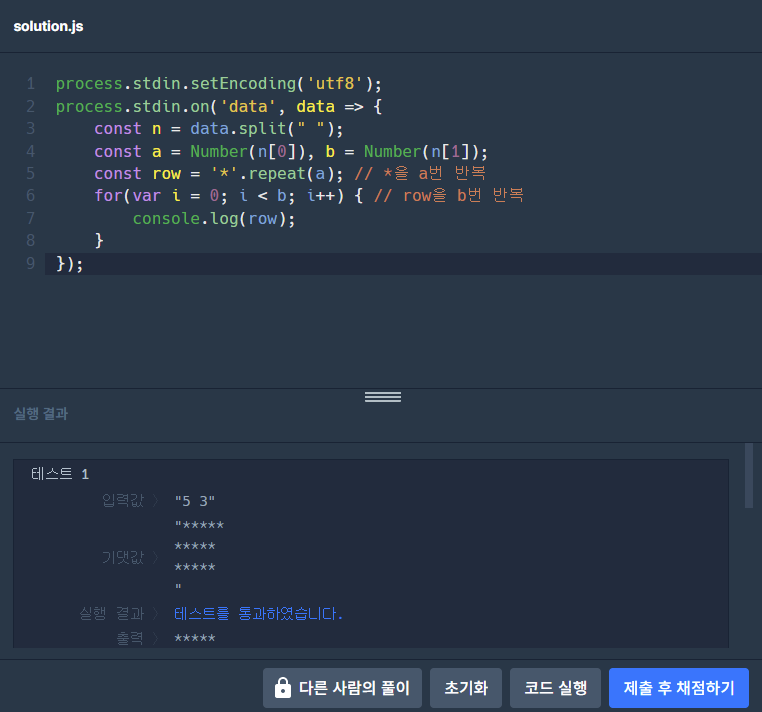The height and width of the screenshot is (712, 762).
Task: Click the closing }); on line 9
Action: (69, 264)
